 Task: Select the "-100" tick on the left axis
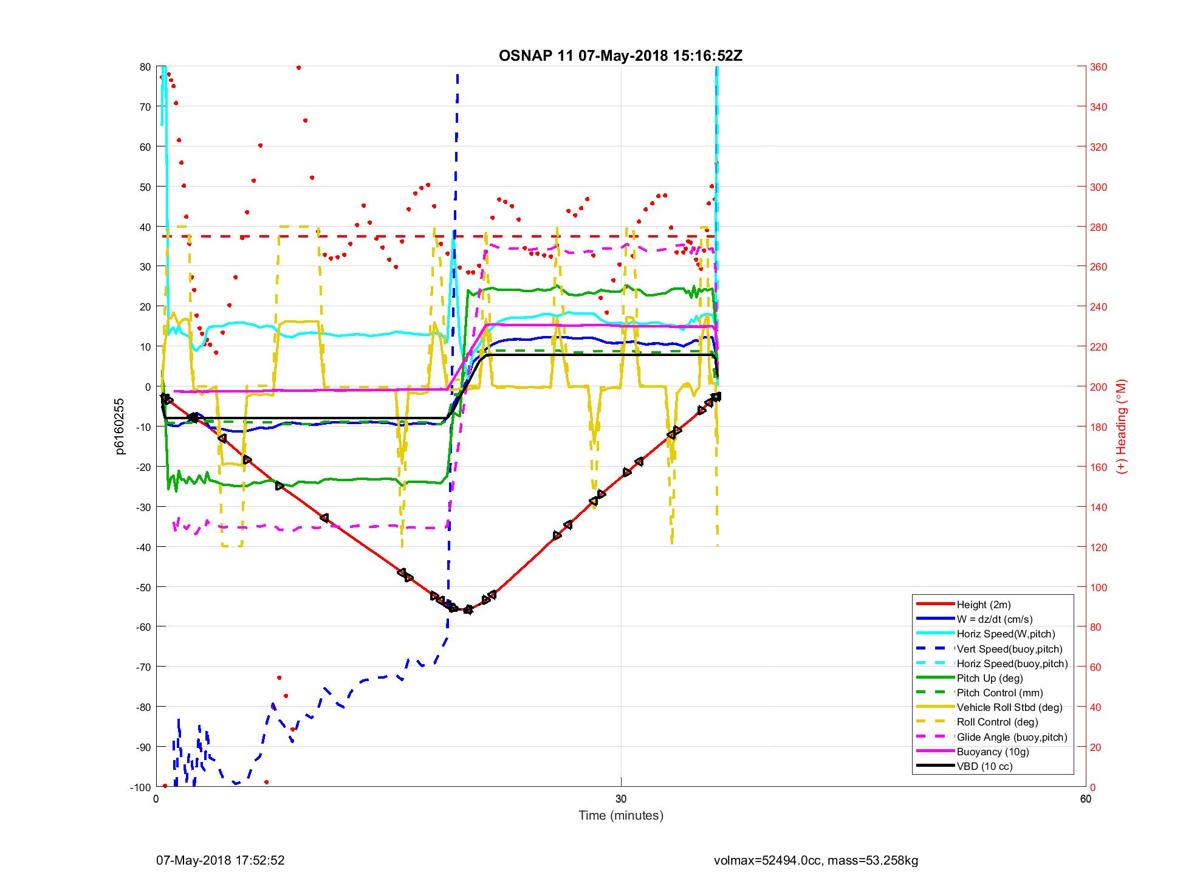click(x=140, y=787)
